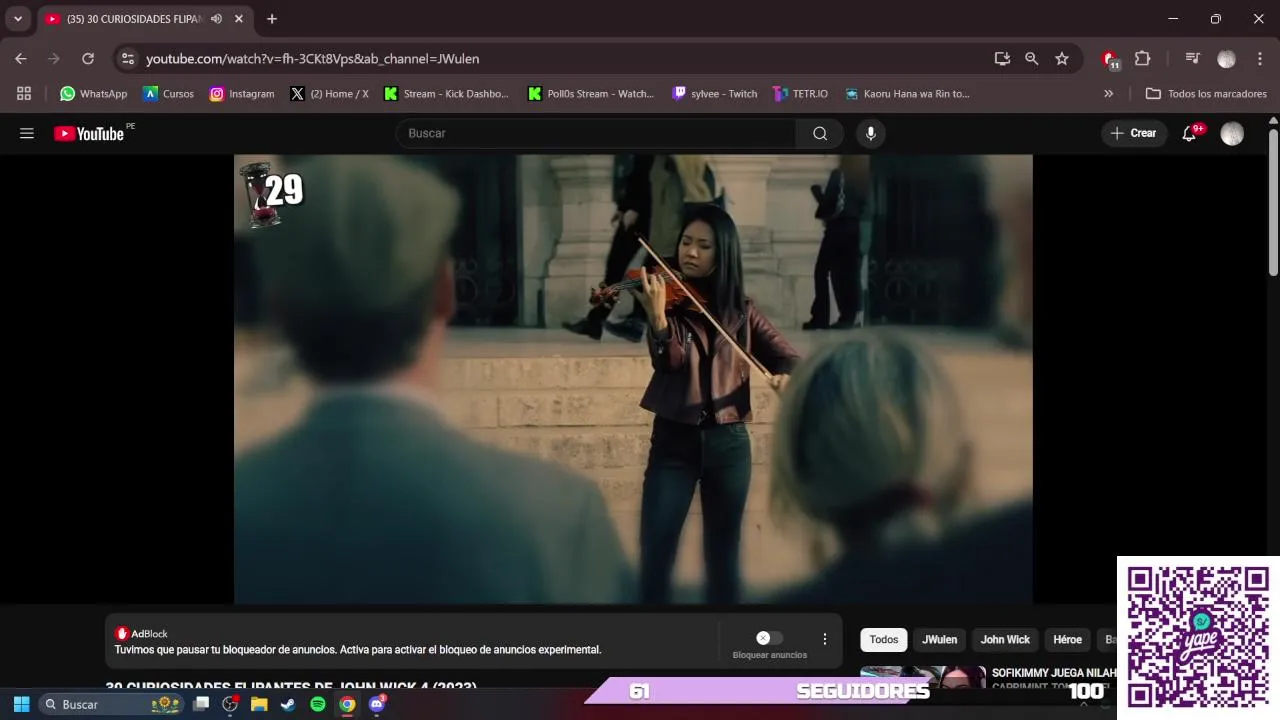Click the Crear button

(x=1134, y=133)
